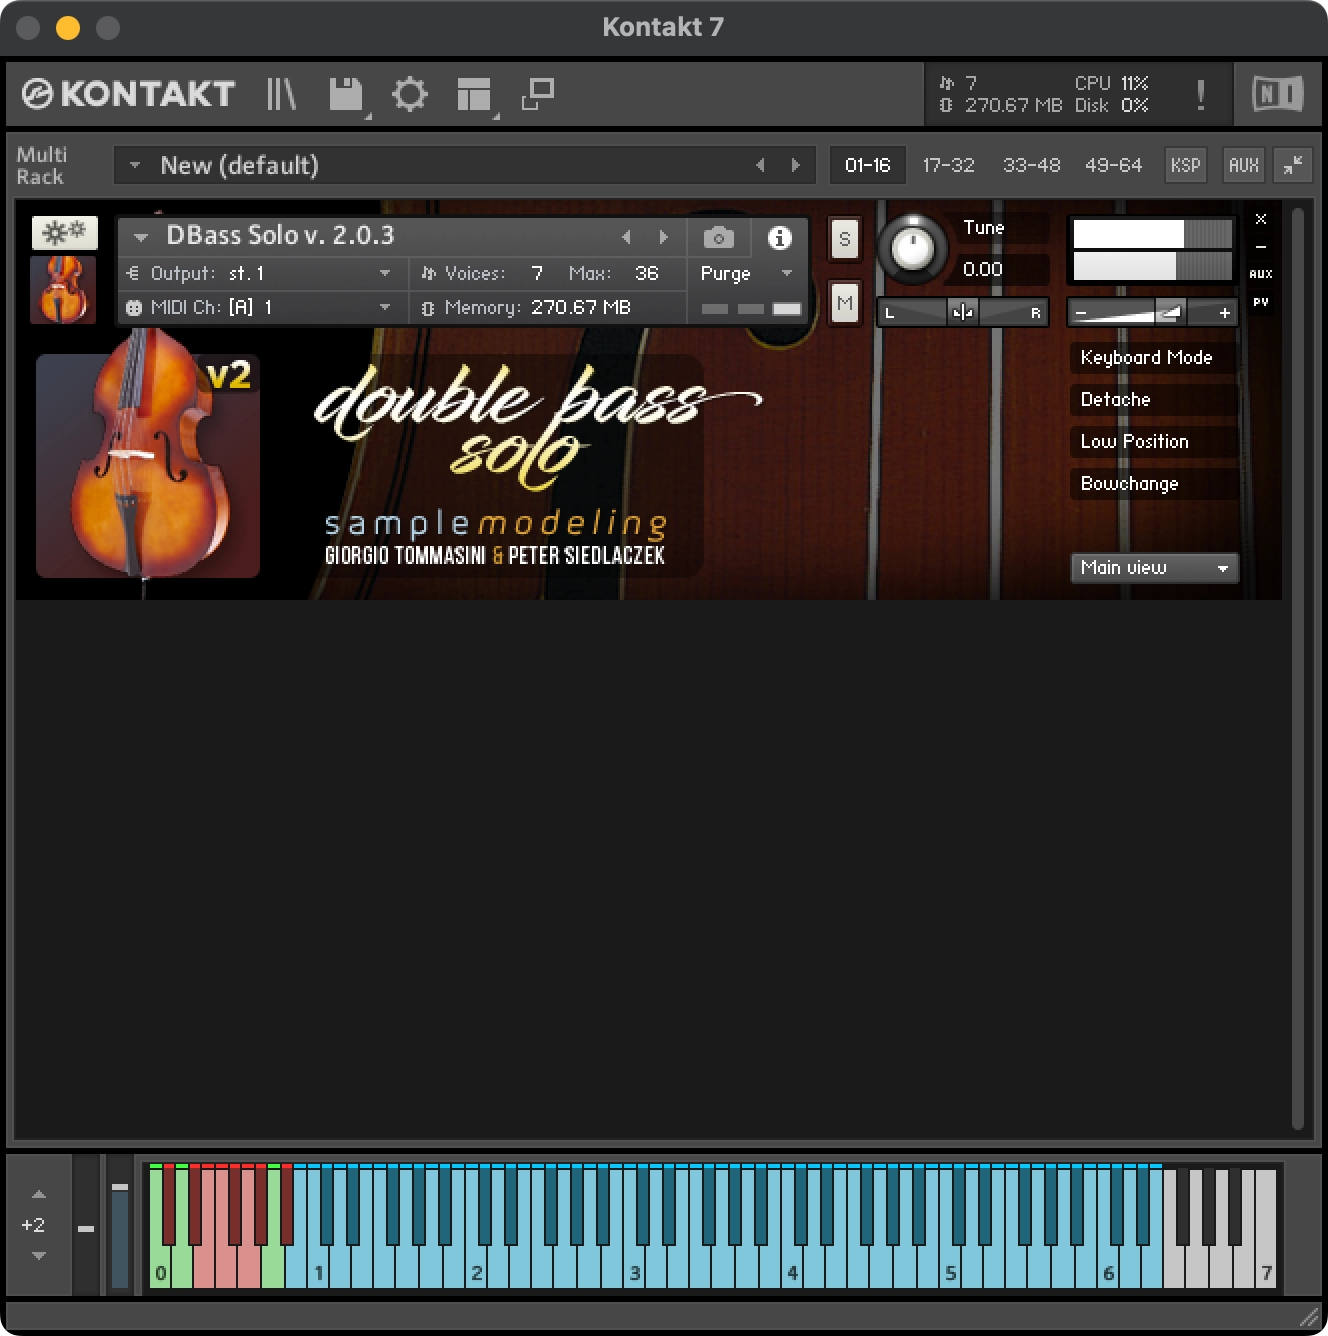Image resolution: width=1328 pixels, height=1336 pixels.
Task: Toggle the PV button on instrument
Action: (1261, 302)
